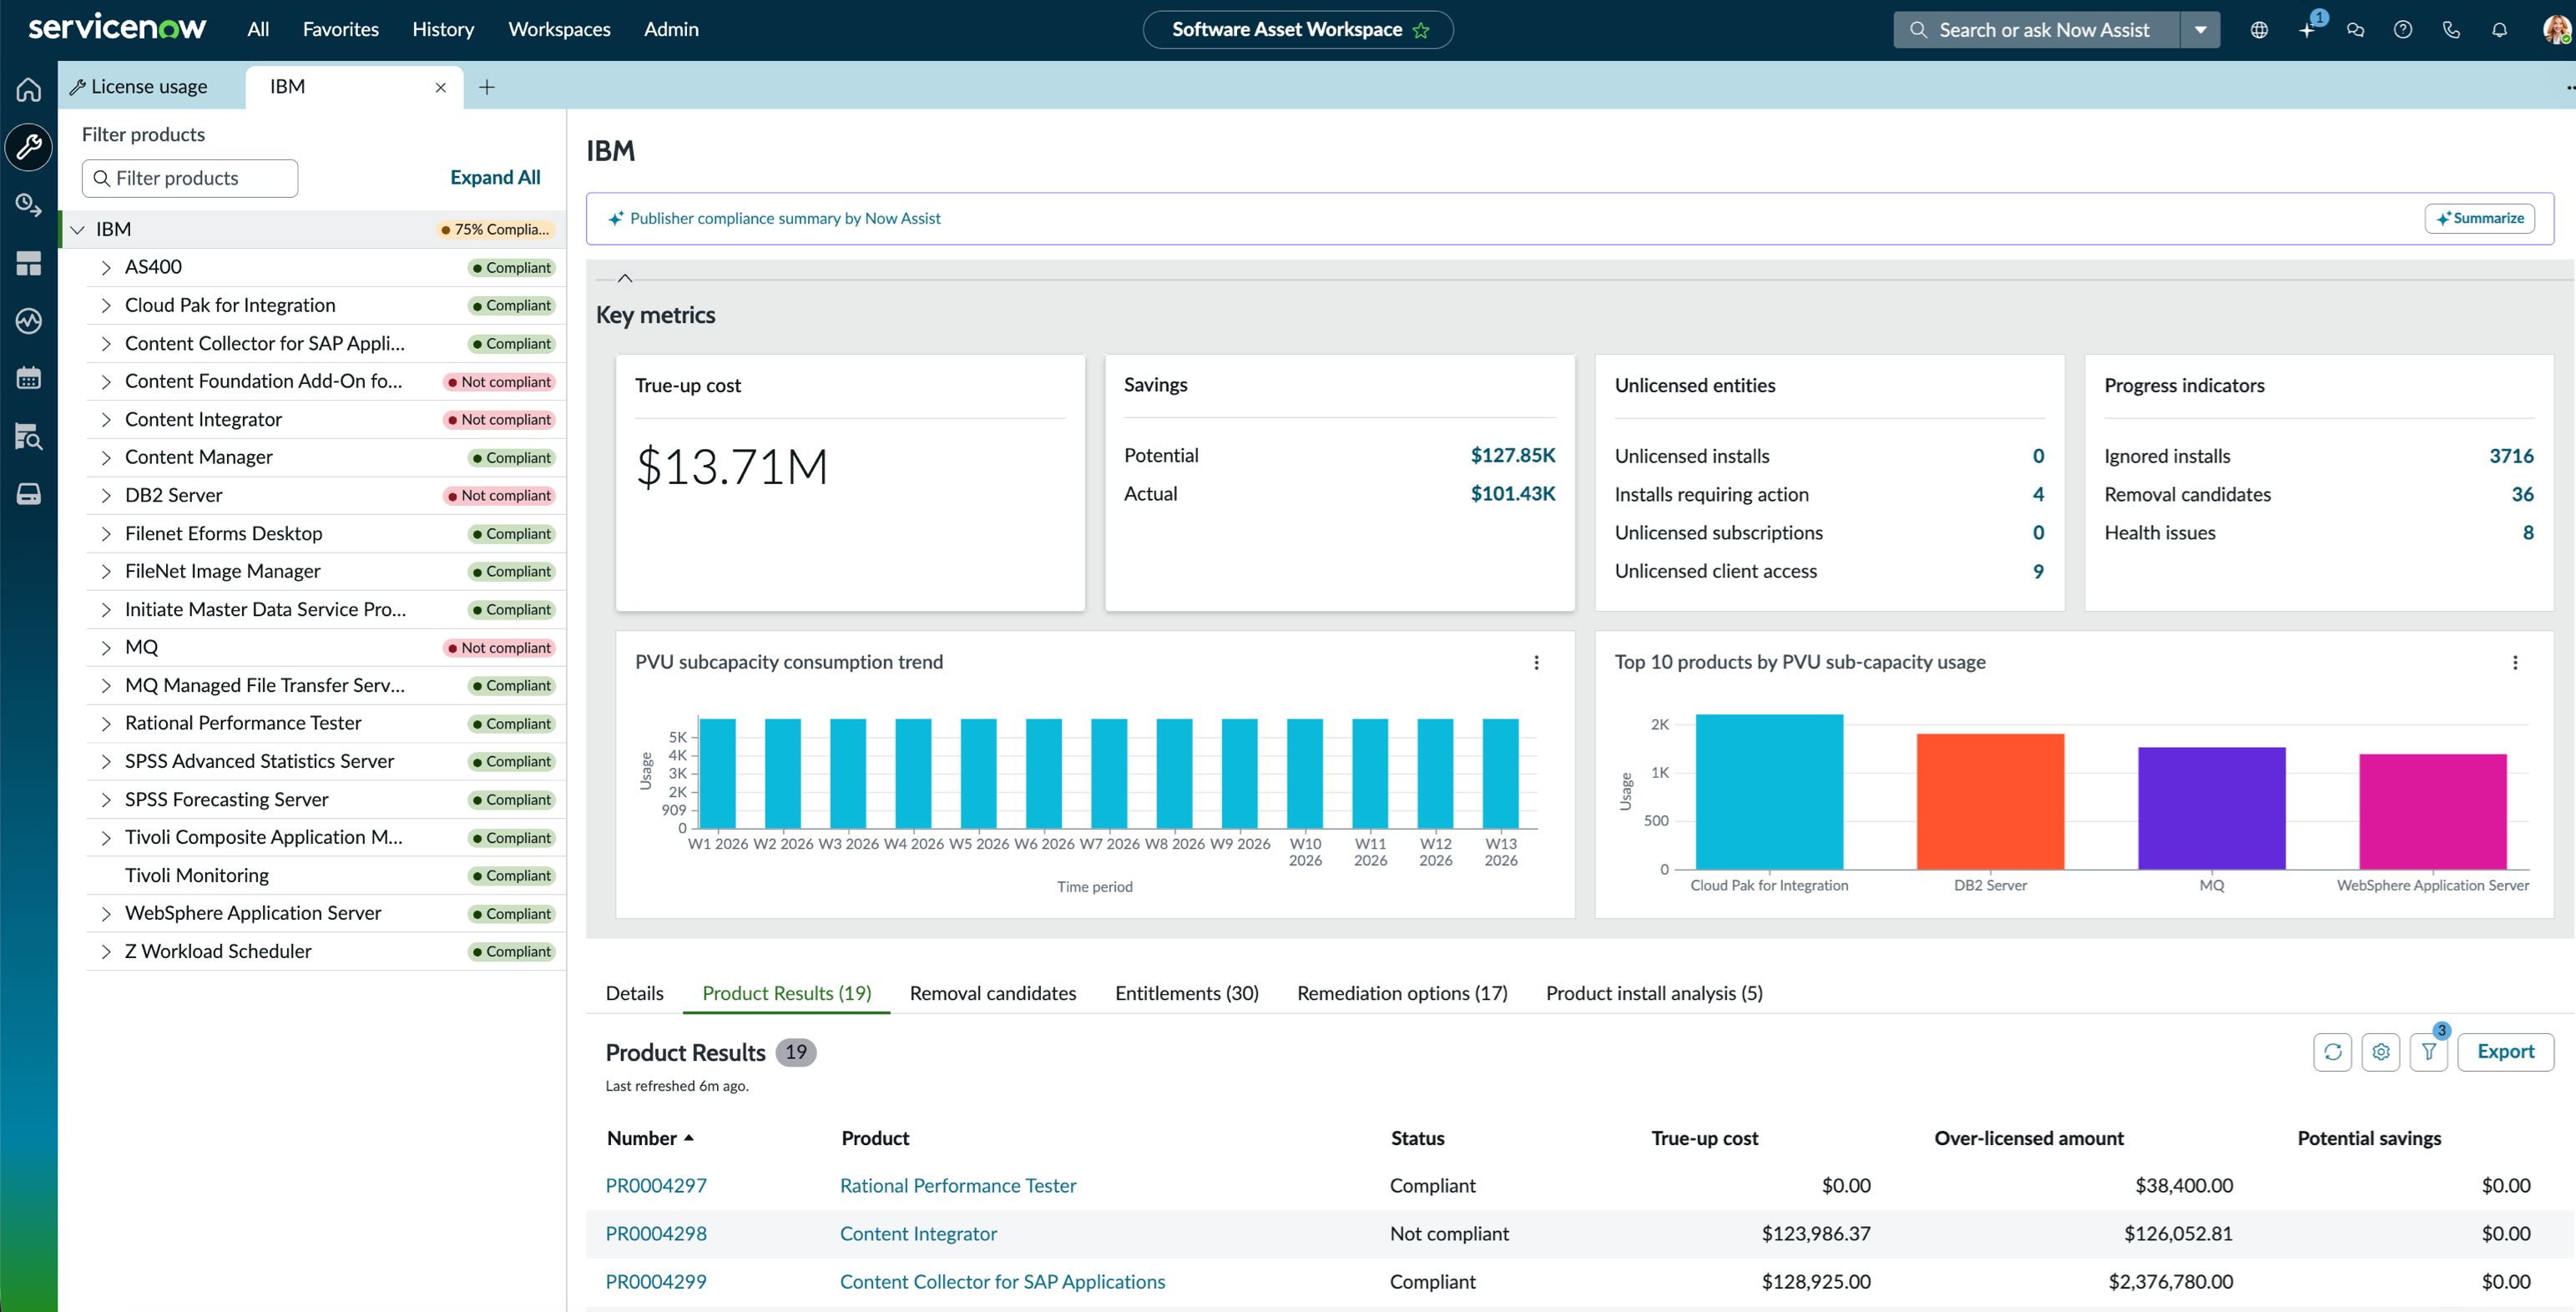Expand the Z Workload Scheduler row
The width and height of the screenshot is (2576, 1312).
[105, 952]
